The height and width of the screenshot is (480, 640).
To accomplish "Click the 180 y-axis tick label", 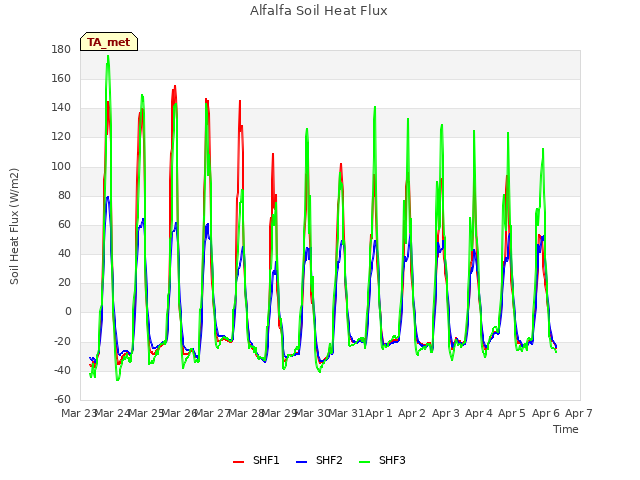I will (x=61, y=49).
